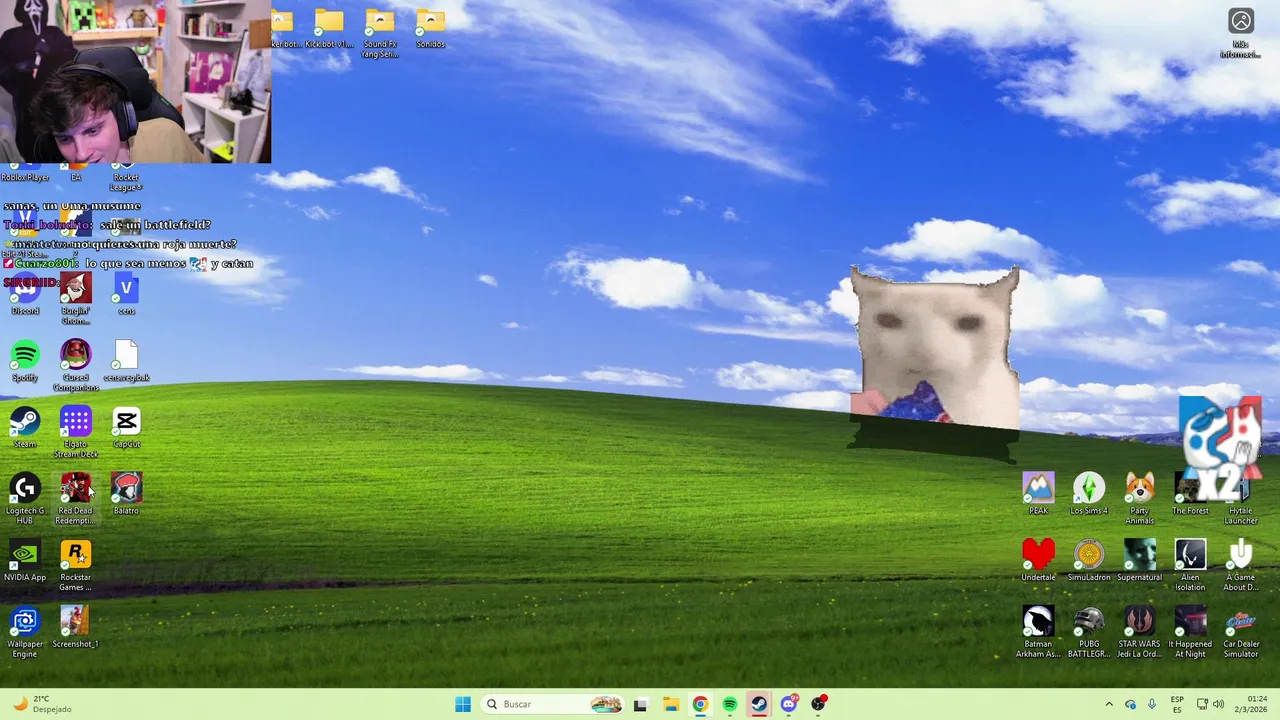Open Cursed Companions desktop icon
The image size is (1280, 720).
(x=76, y=365)
